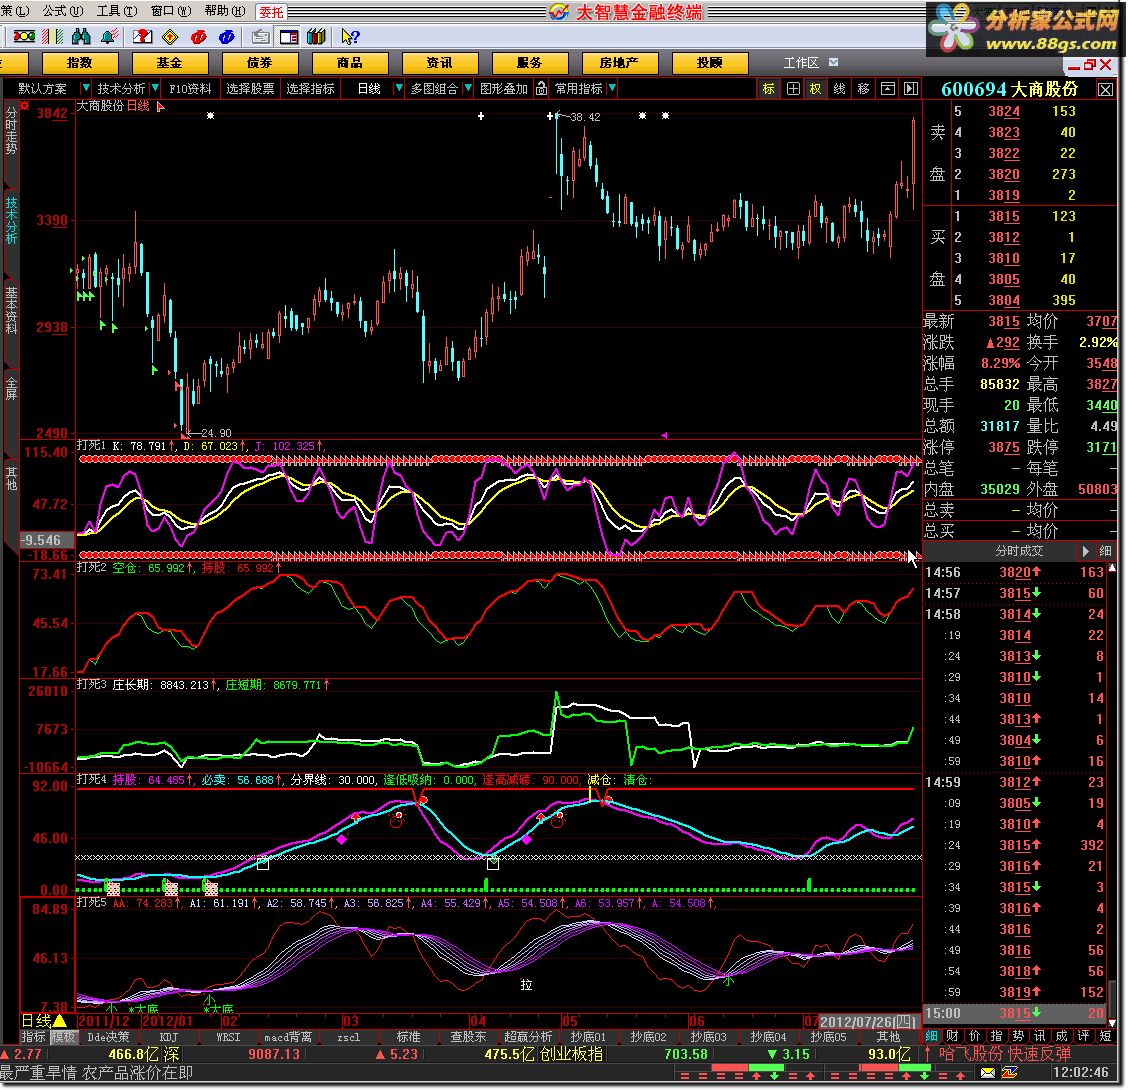This screenshot has height=1090, width=1128.
Task: Click the red circular info icon
Action: [199, 36]
